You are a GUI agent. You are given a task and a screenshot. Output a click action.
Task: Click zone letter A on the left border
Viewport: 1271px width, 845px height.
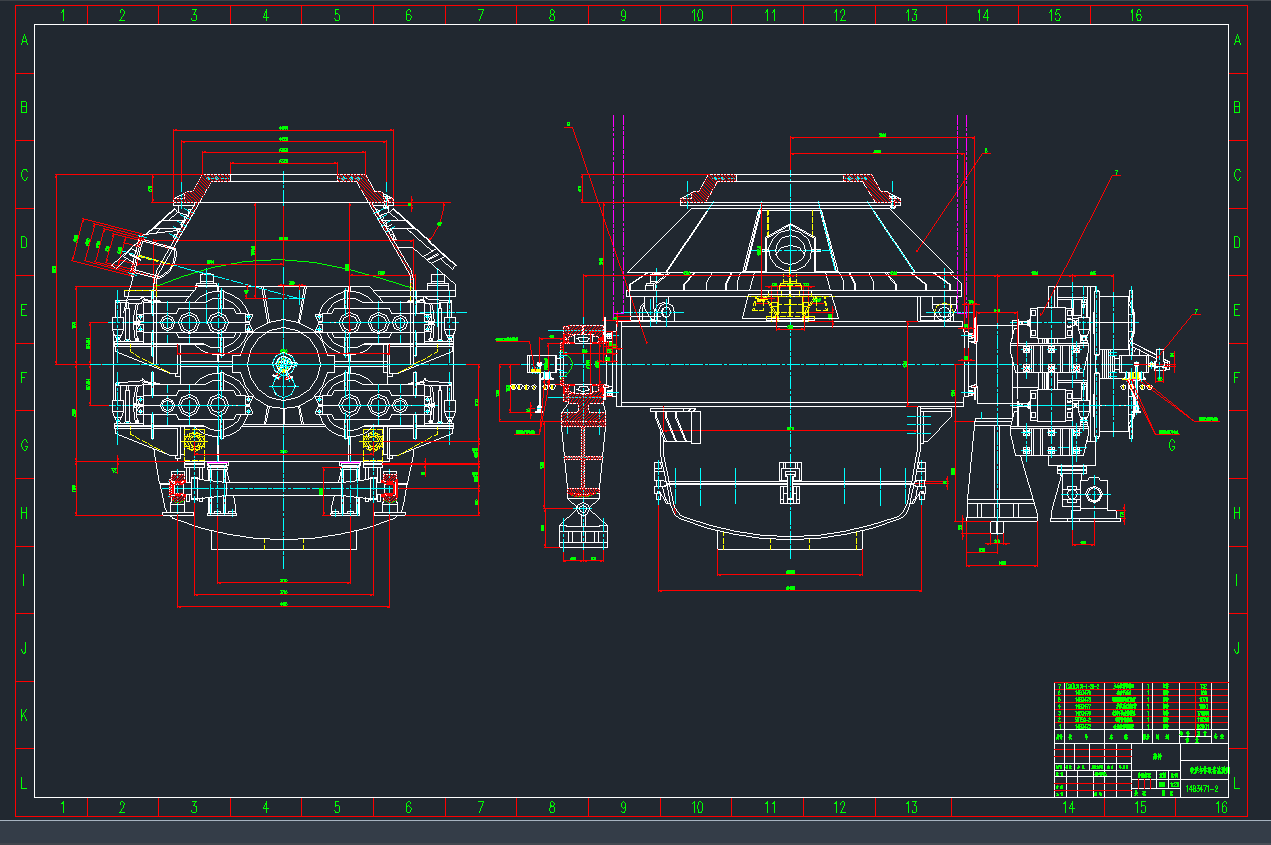pyautogui.click(x=24, y=40)
